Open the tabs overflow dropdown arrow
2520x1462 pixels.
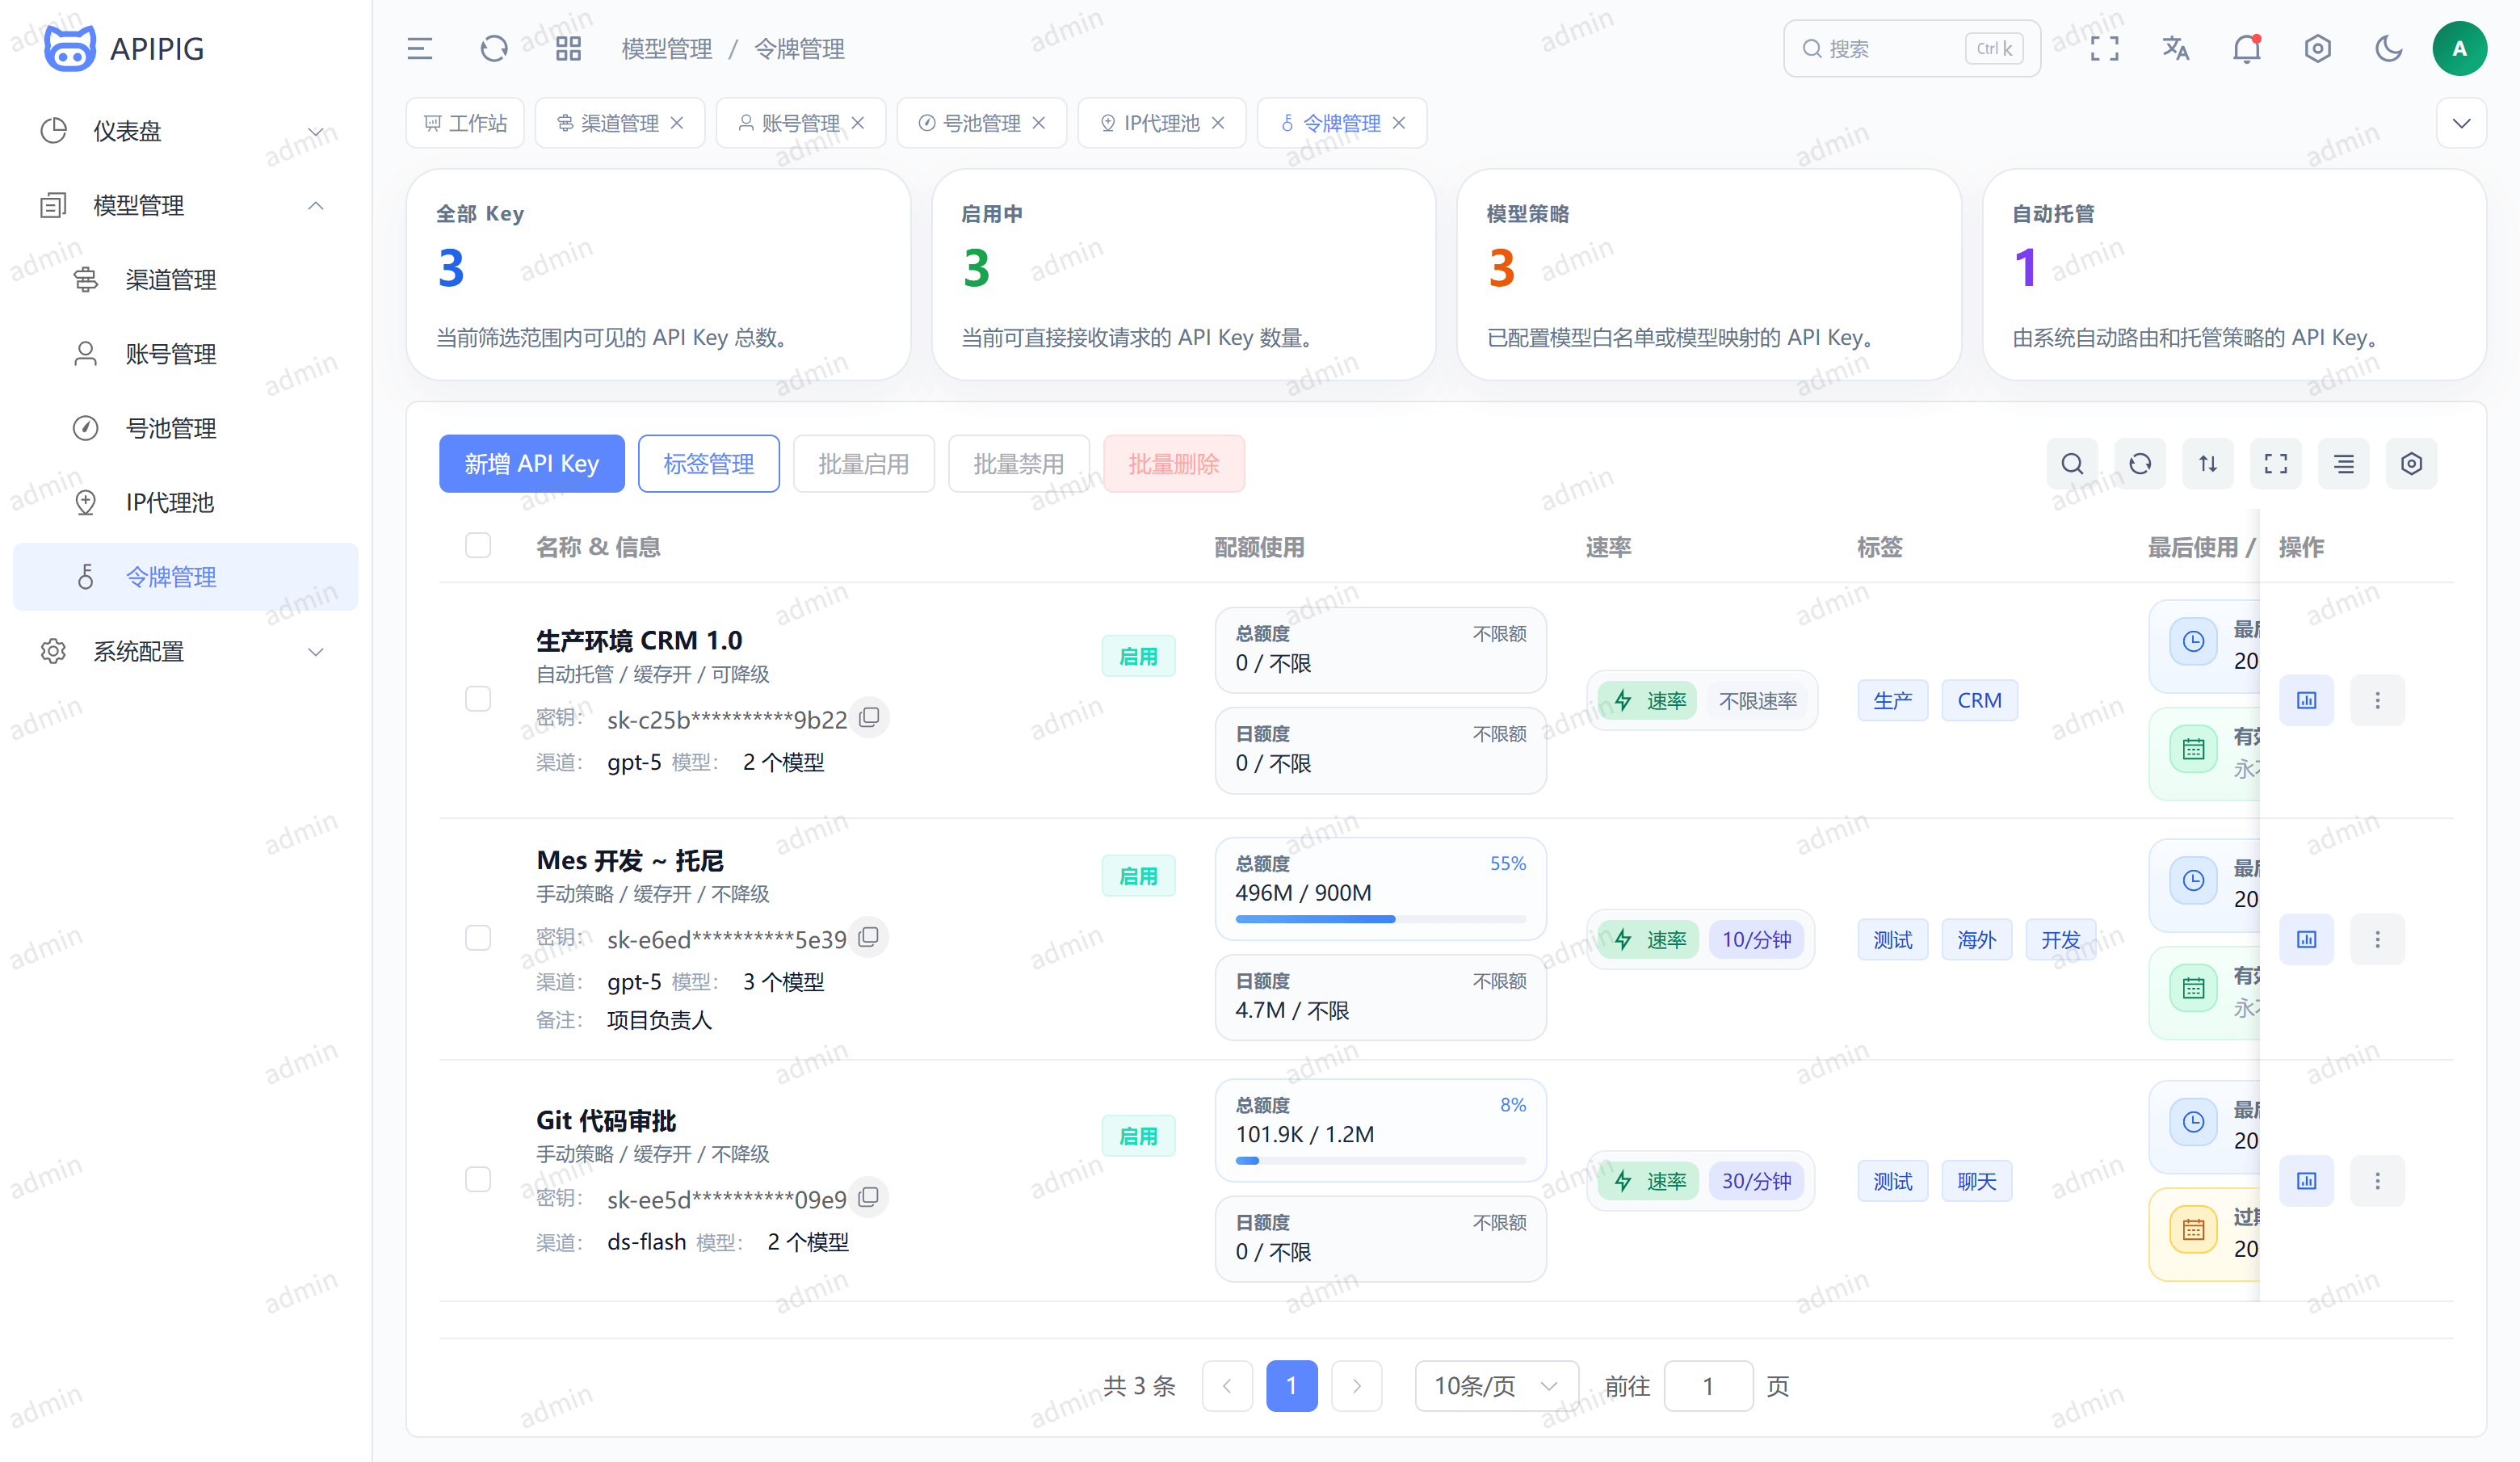2462,123
